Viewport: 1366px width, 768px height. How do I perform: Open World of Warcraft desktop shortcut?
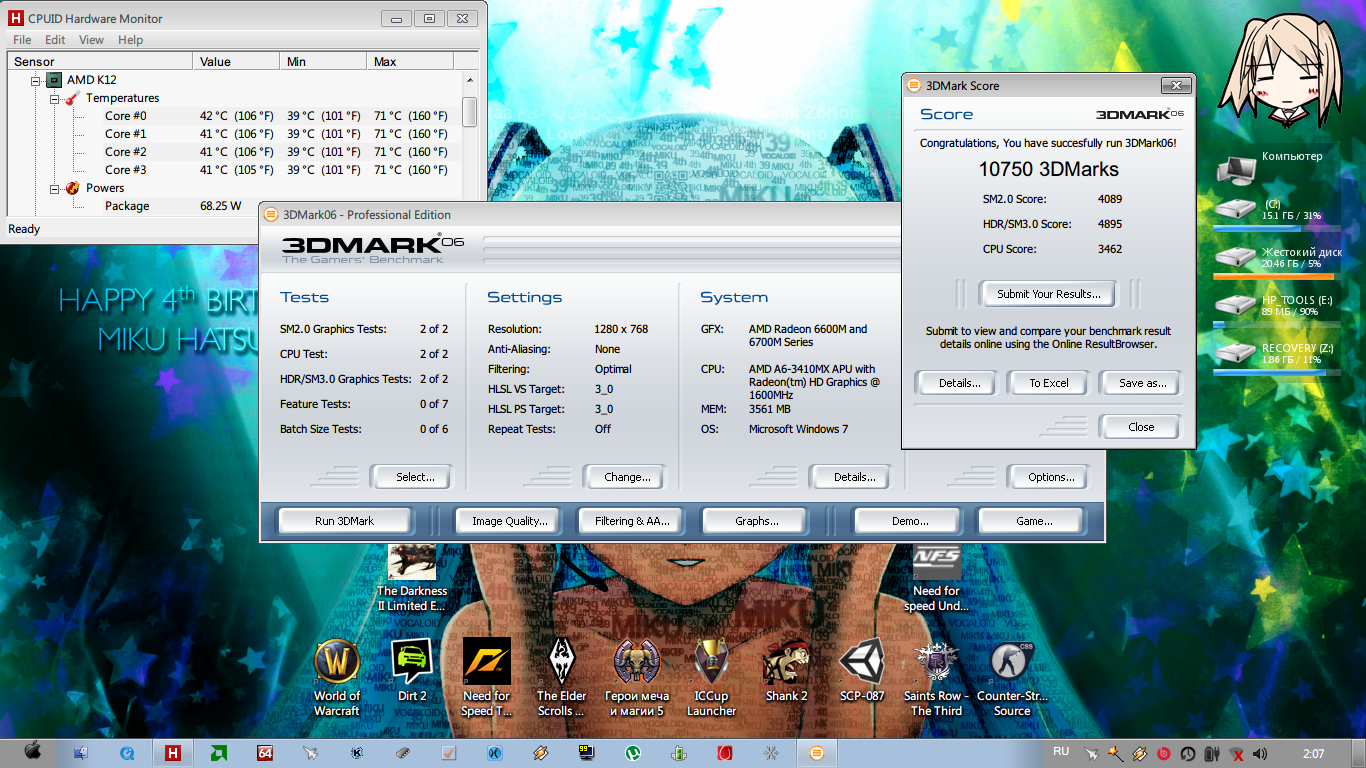click(337, 677)
